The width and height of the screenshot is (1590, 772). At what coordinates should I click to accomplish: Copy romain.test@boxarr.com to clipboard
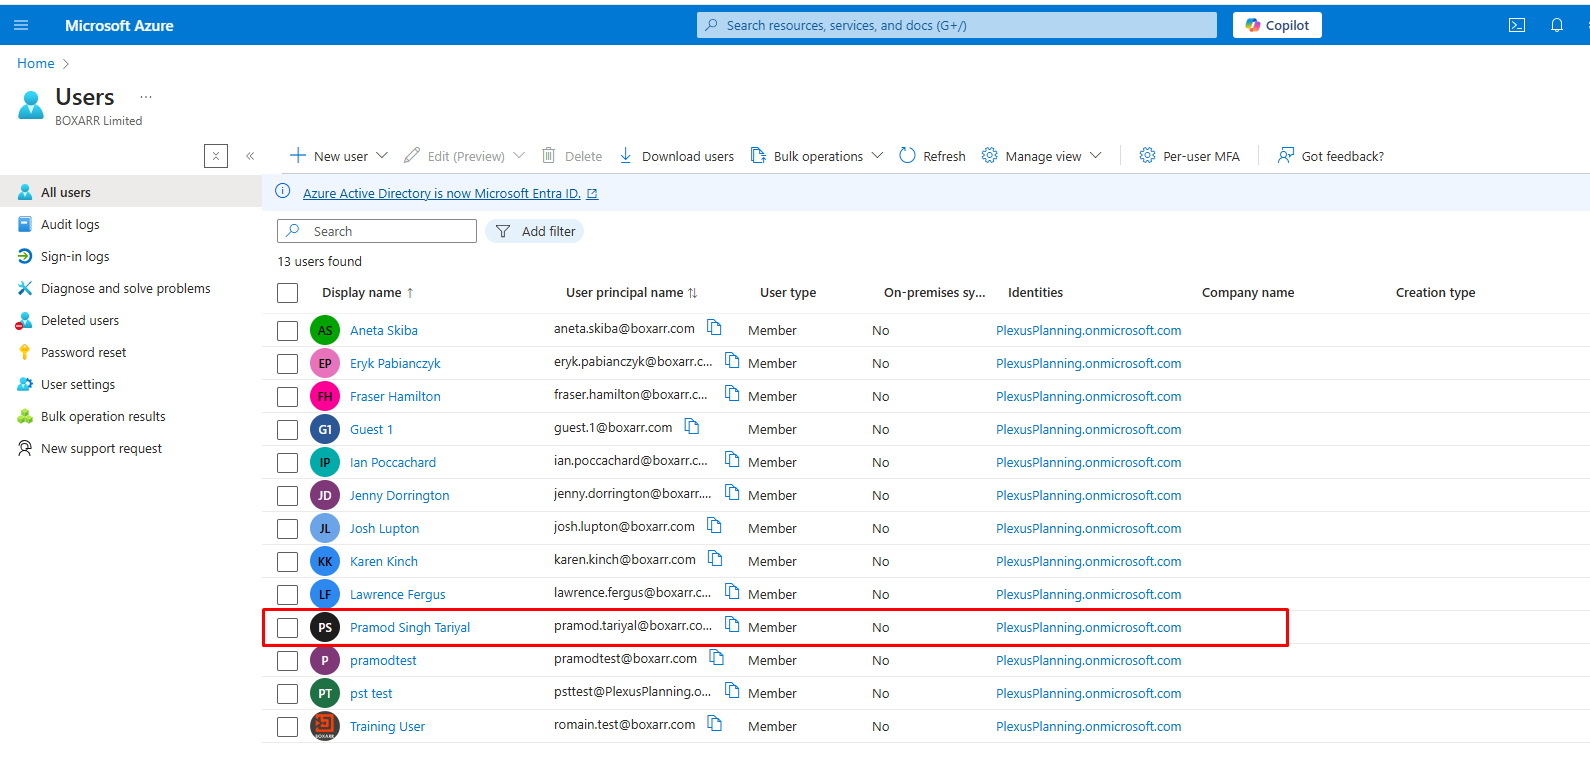715,723
